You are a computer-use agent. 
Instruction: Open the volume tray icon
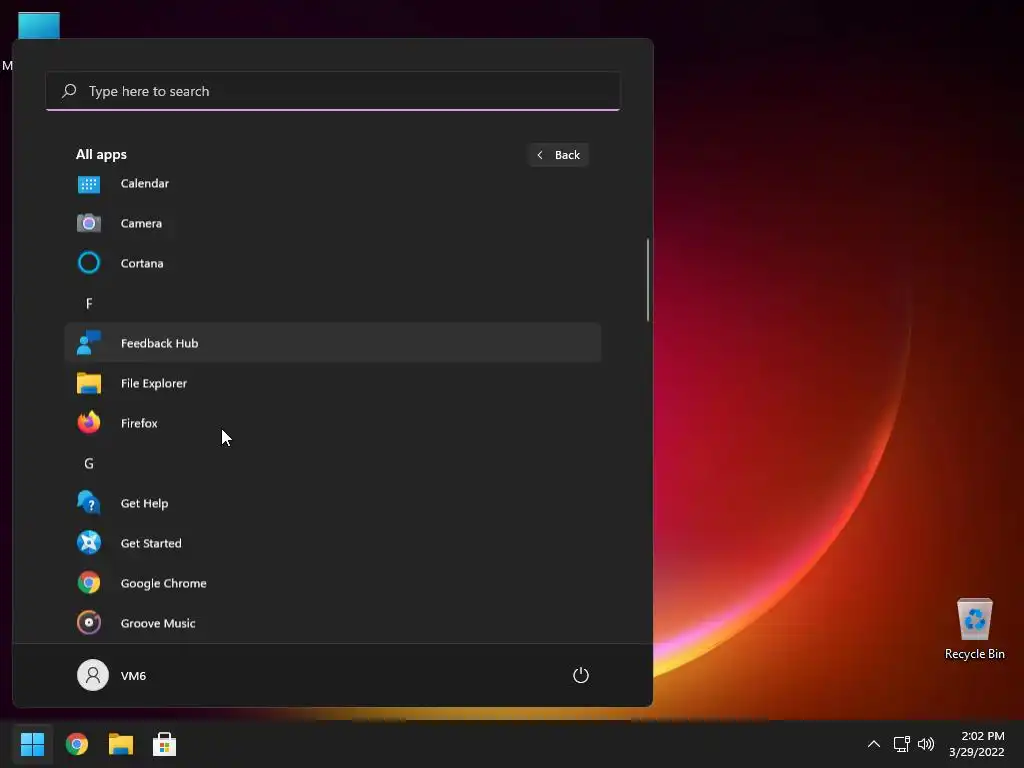[925, 744]
